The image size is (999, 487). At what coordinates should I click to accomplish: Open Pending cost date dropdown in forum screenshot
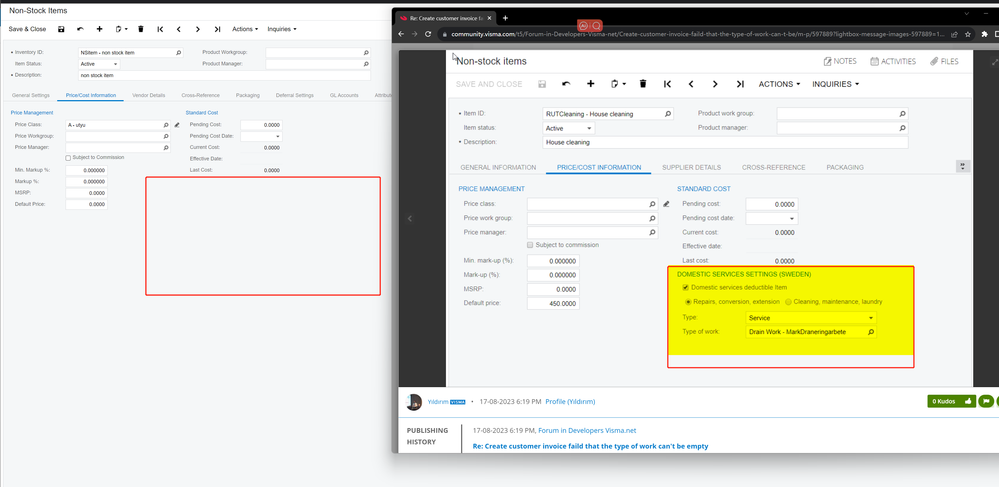pyautogui.click(x=792, y=219)
